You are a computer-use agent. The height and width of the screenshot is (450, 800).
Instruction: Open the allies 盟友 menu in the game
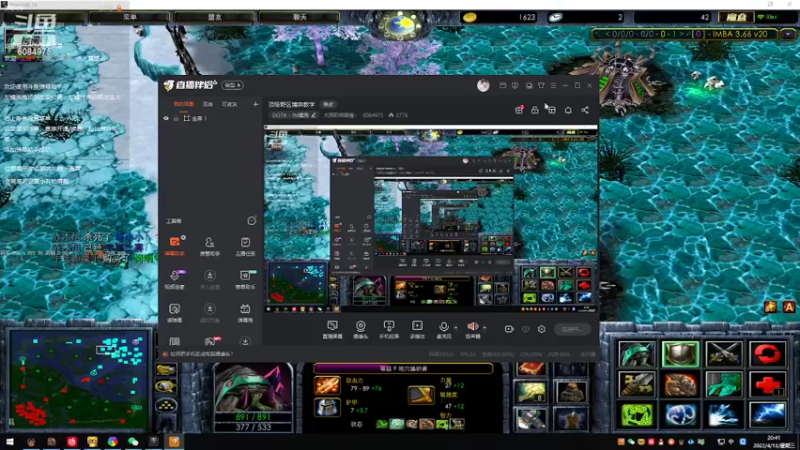[x=214, y=17]
